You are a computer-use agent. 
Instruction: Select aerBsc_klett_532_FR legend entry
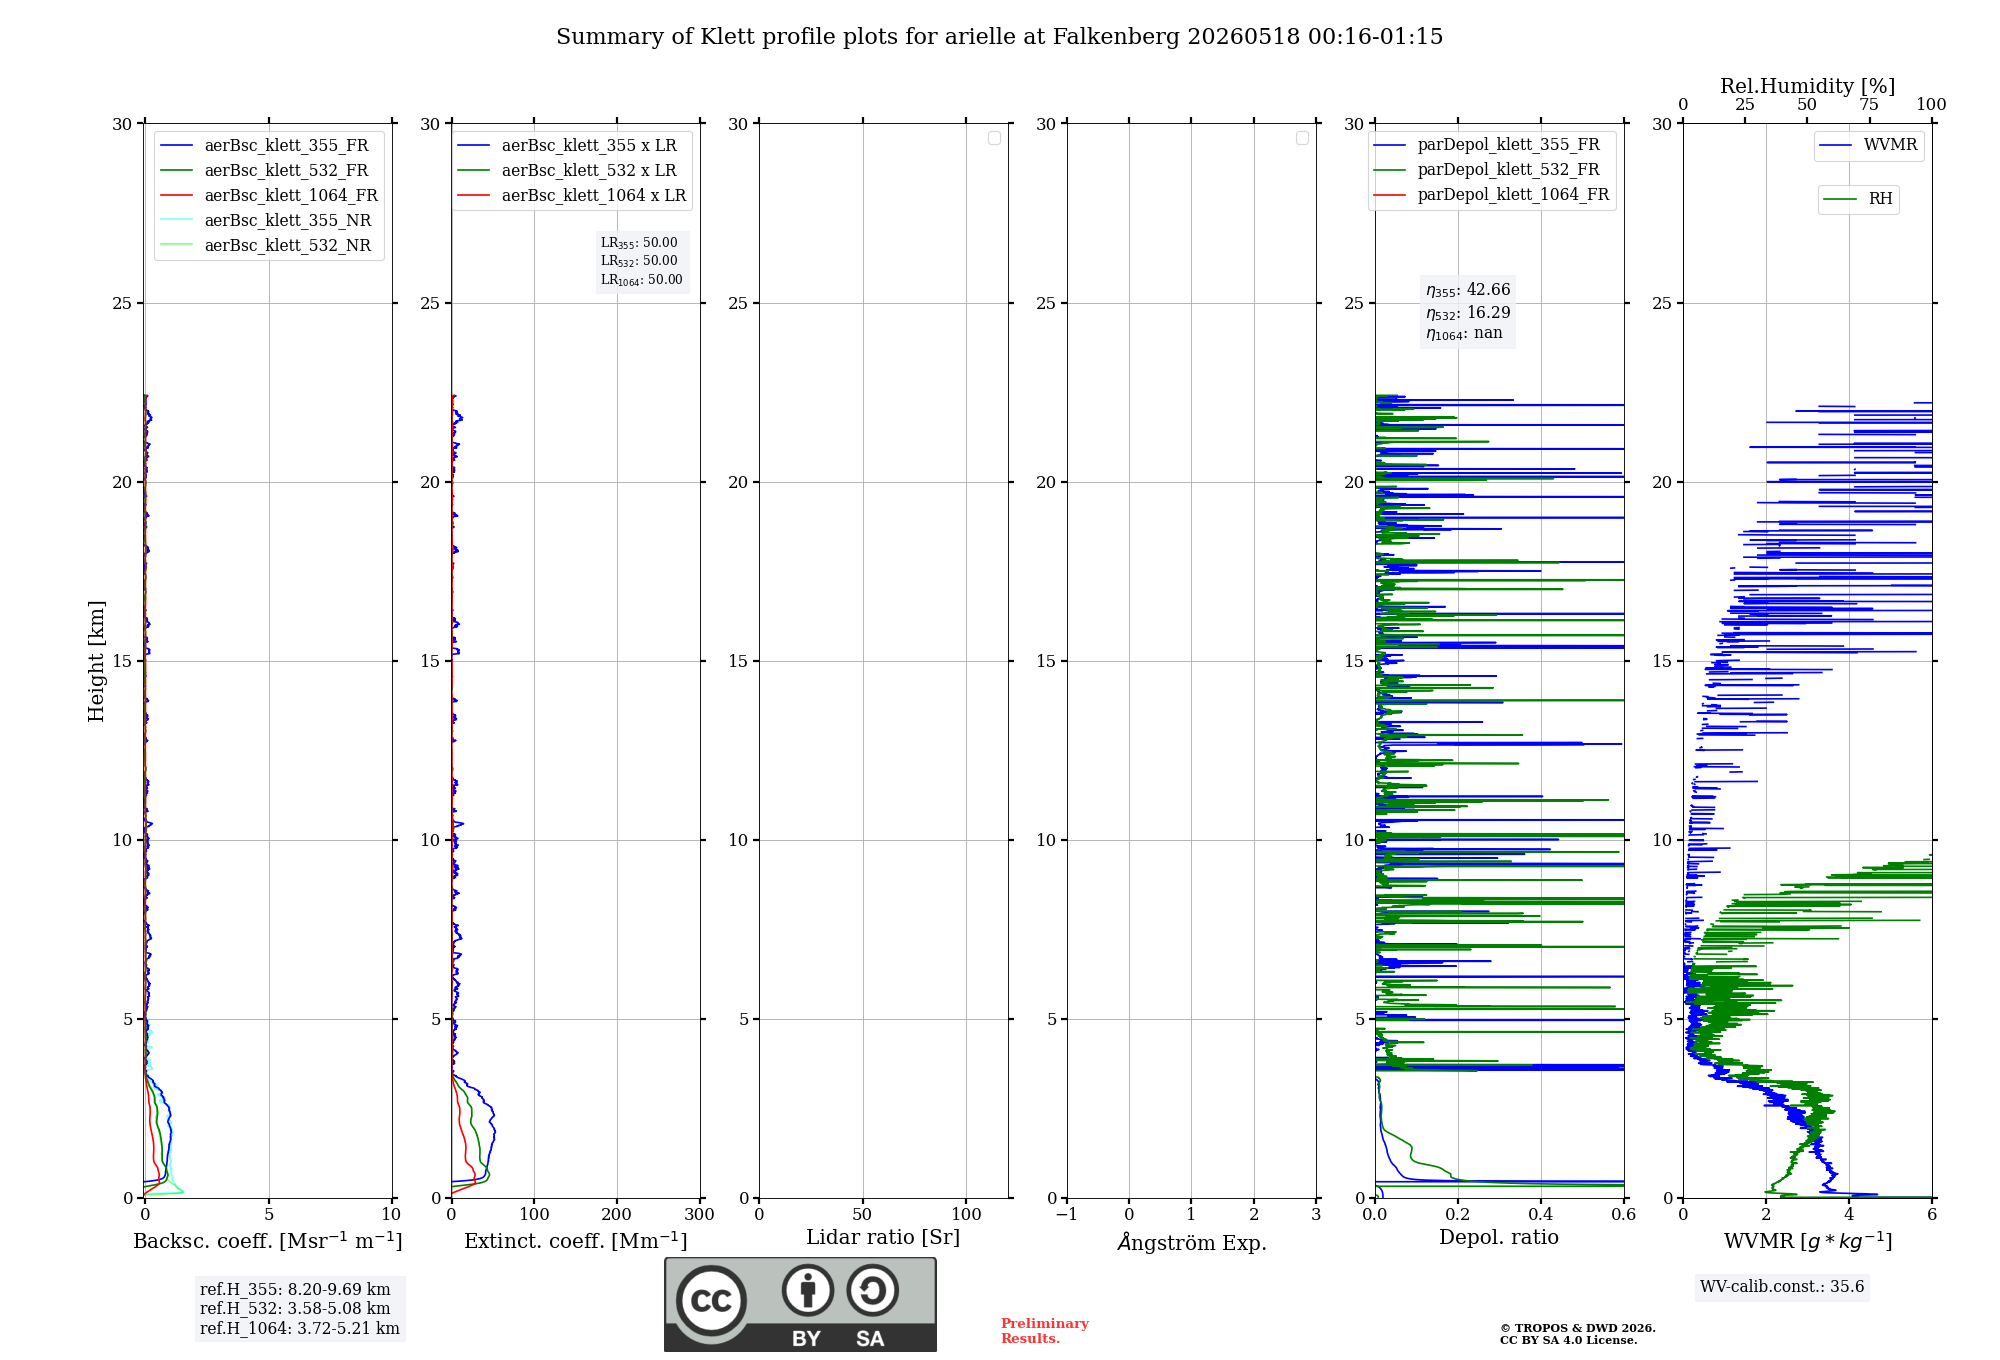click(268, 170)
